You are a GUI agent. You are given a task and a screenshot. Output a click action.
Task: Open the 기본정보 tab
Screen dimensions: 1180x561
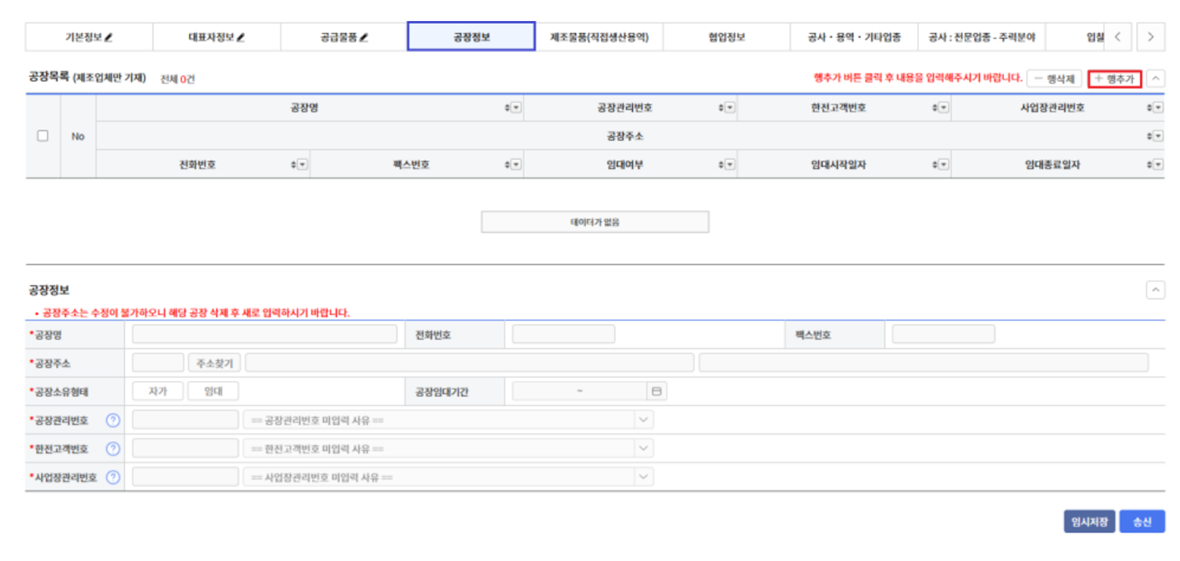(x=89, y=36)
